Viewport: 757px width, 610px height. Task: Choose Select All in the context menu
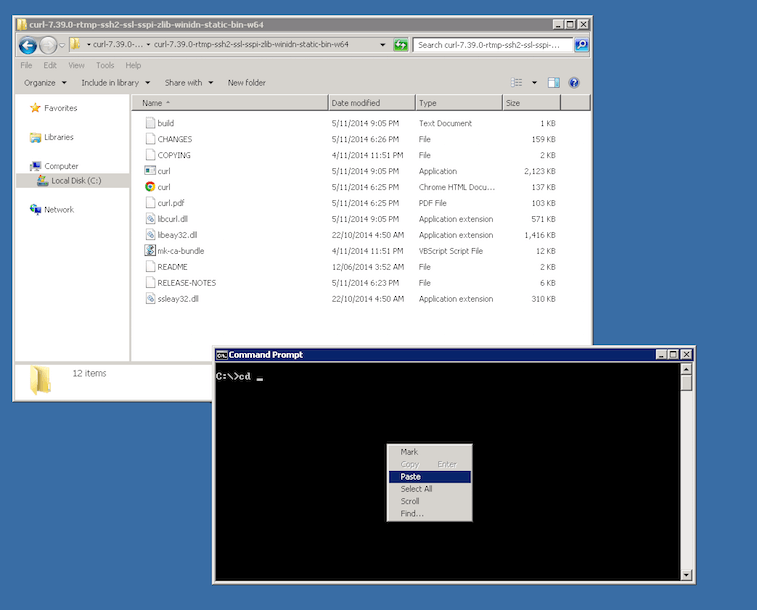pos(416,489)
